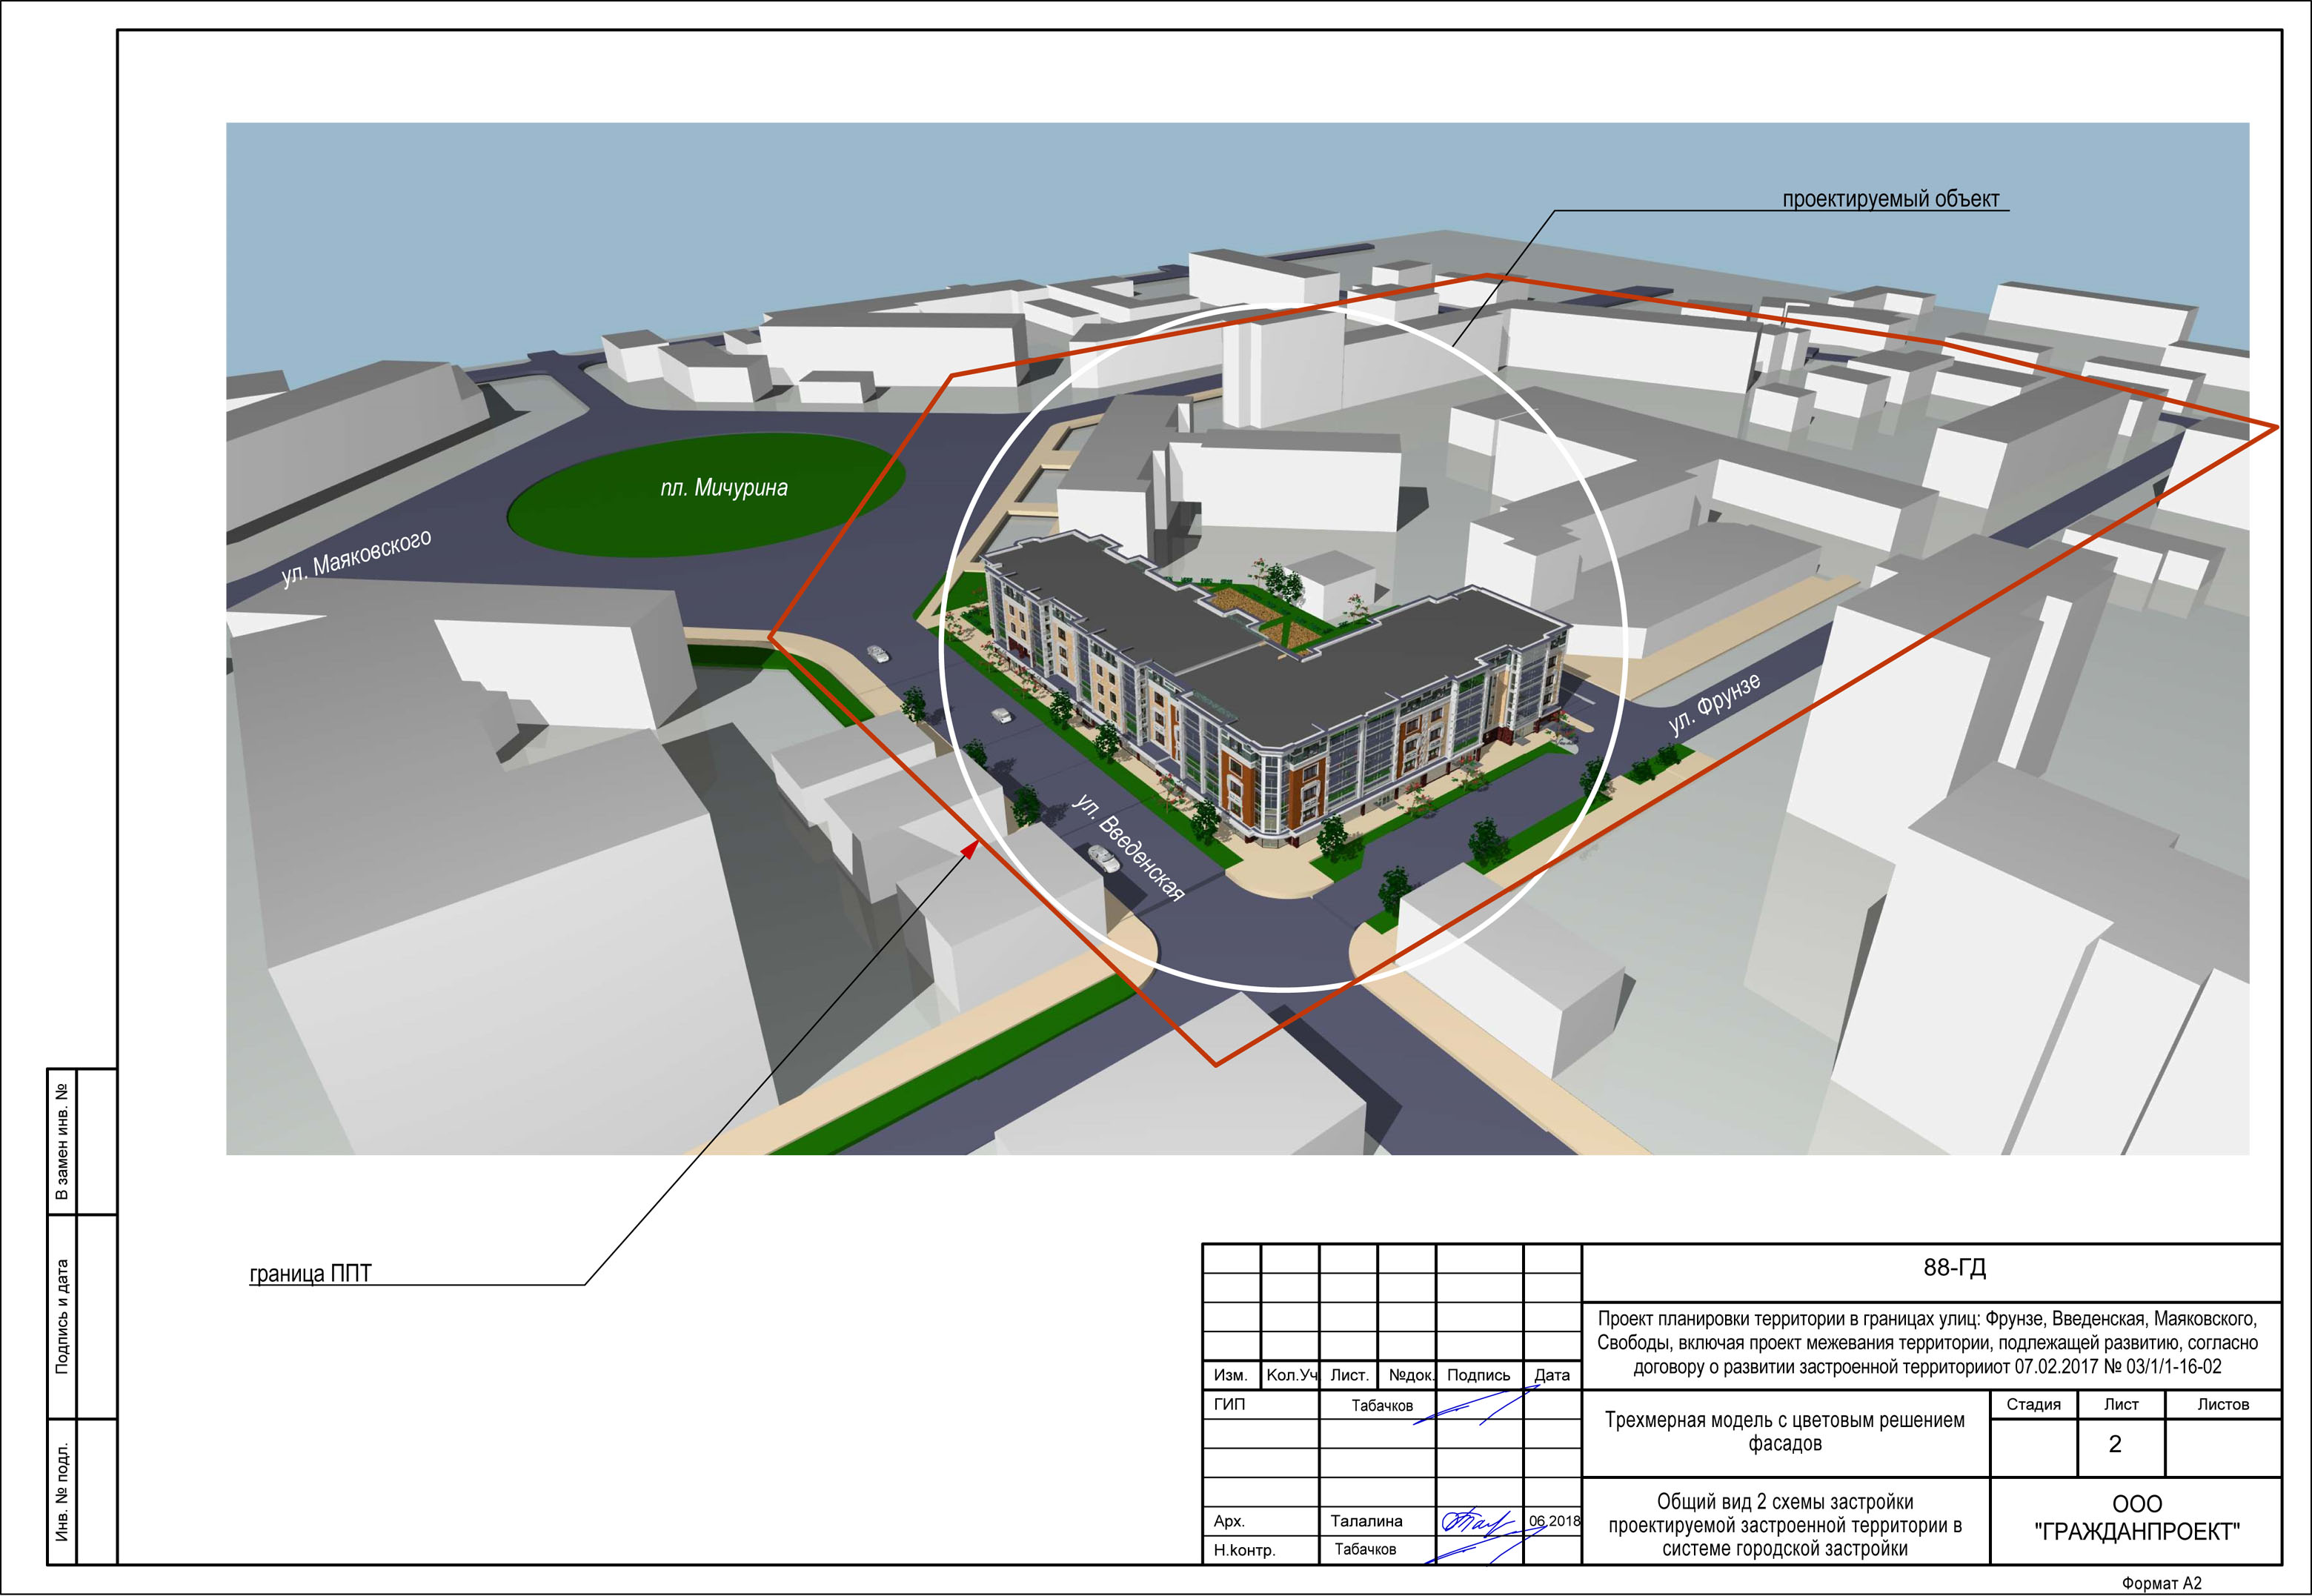Select the drawing code "88-ГД"
This screenshot has width=2312, height=1596.
click(x=1954, y=1268)
